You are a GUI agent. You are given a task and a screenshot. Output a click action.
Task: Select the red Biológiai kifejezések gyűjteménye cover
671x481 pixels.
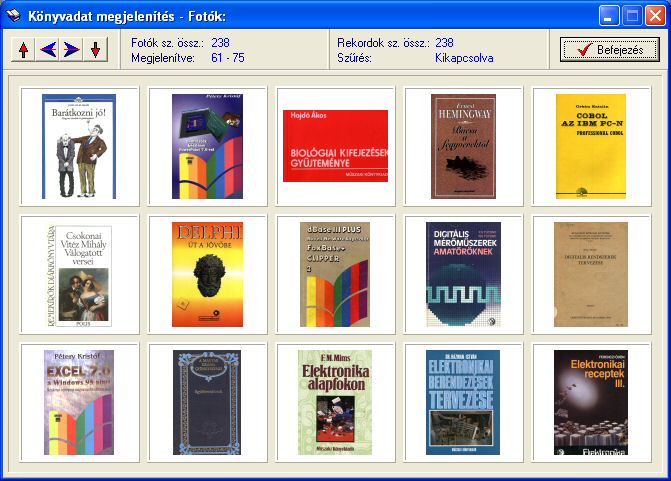coord(336,146)
